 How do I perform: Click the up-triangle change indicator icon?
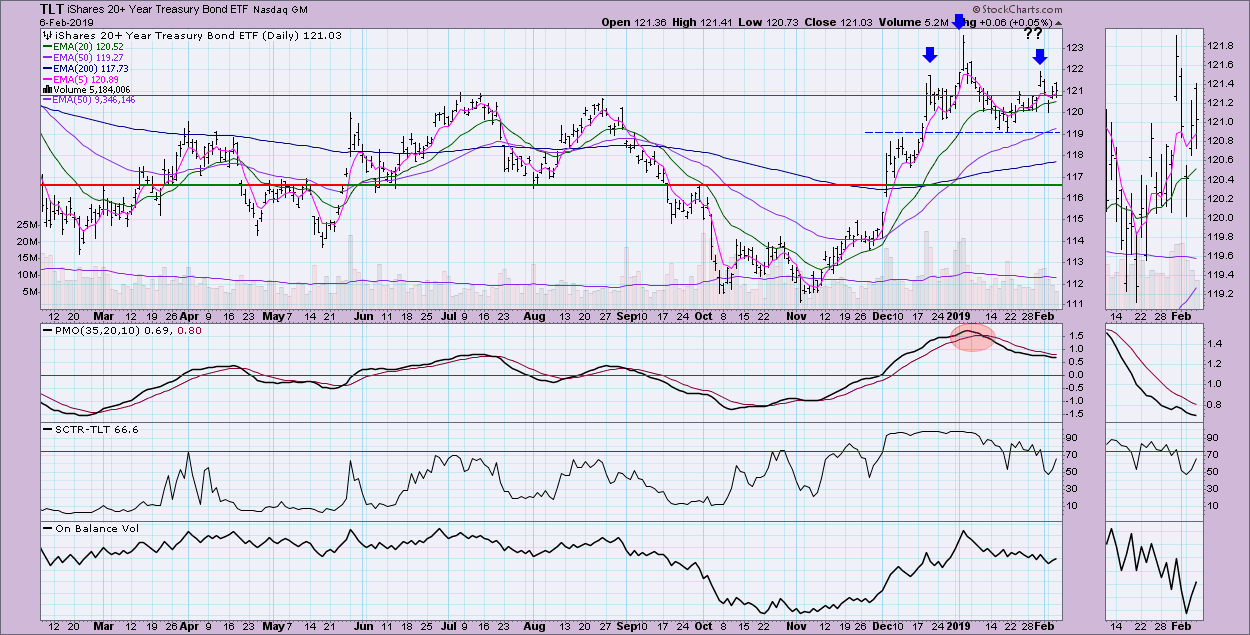1059,22
